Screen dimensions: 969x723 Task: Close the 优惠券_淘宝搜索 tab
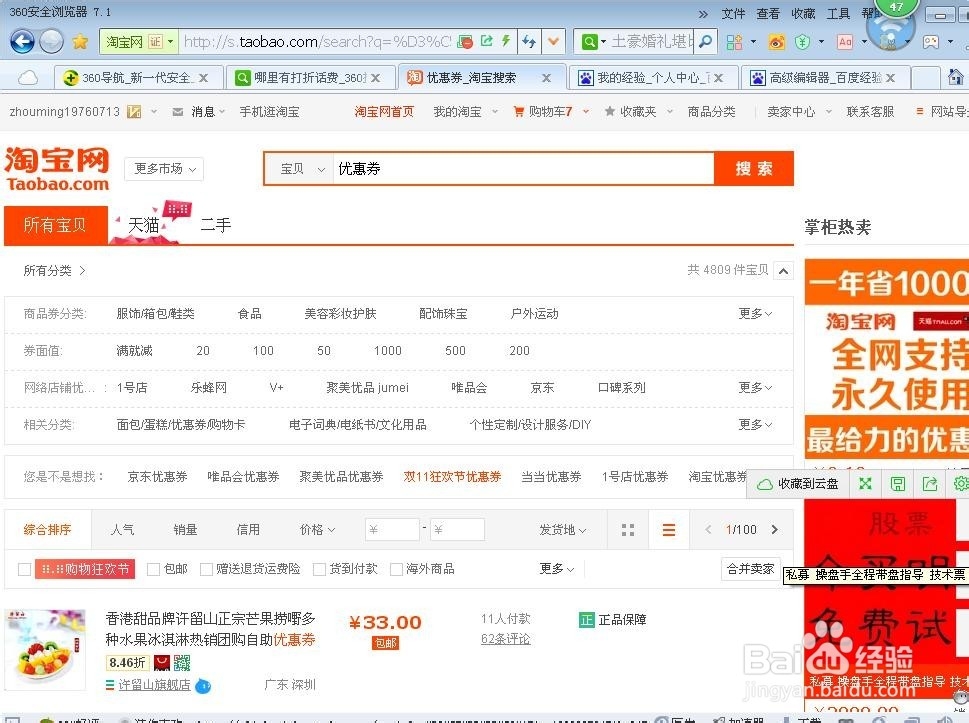[546, 78]
